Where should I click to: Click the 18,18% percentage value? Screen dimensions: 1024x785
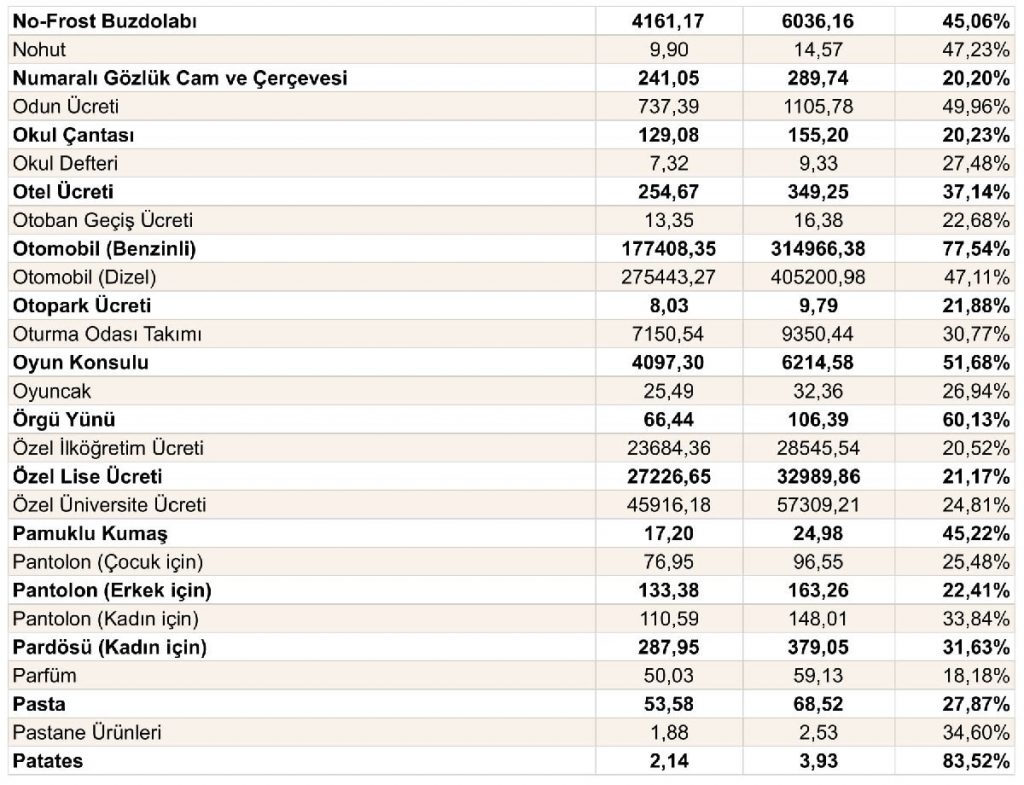click(976, 675)
